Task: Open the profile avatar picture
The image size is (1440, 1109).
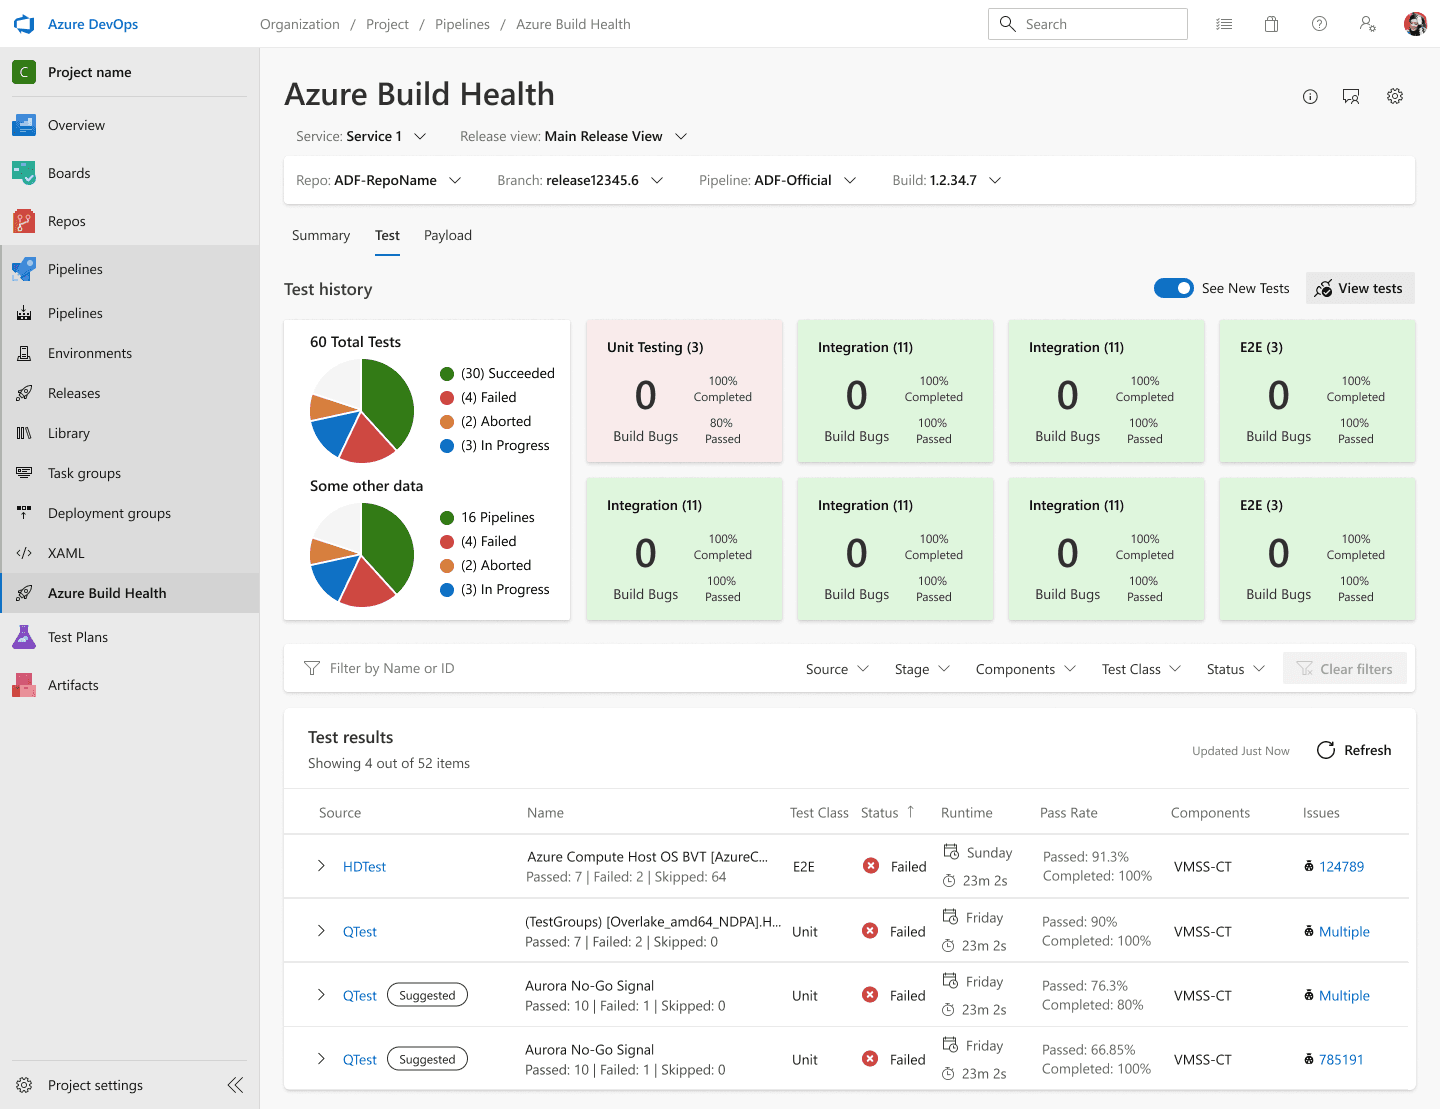Action: (1416, 24)
